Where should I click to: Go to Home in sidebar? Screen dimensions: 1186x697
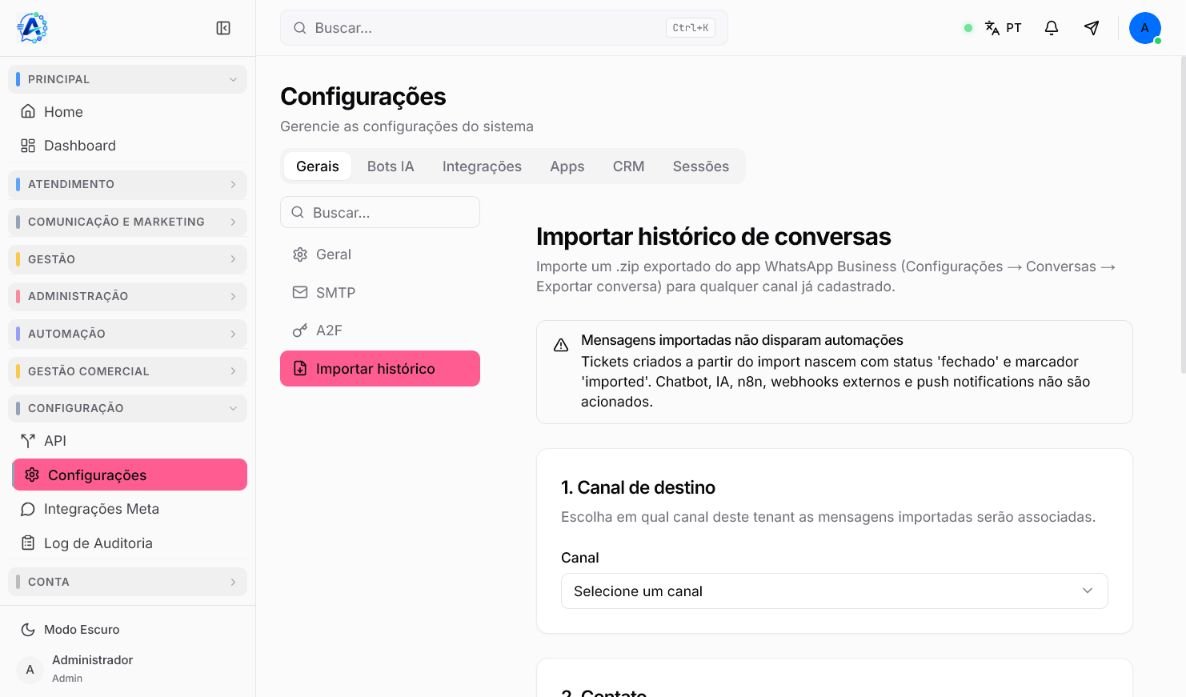(127, 111)
